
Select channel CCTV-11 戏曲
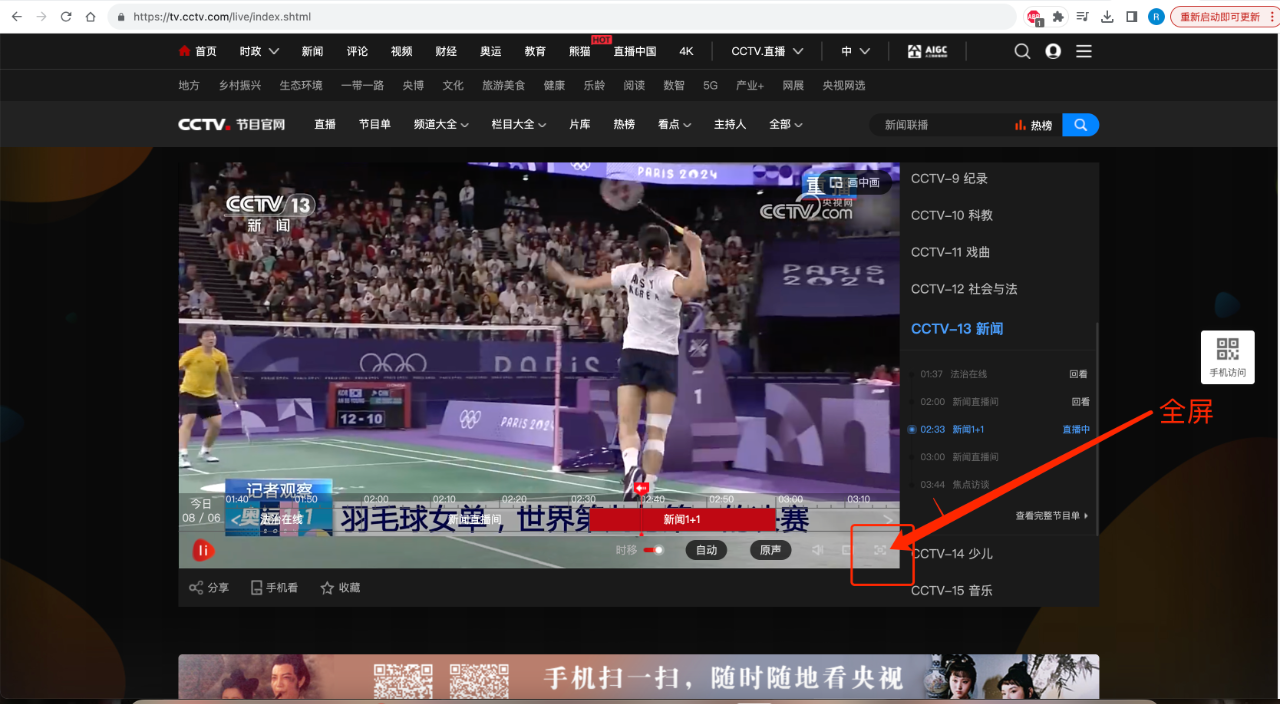point(951,252)
